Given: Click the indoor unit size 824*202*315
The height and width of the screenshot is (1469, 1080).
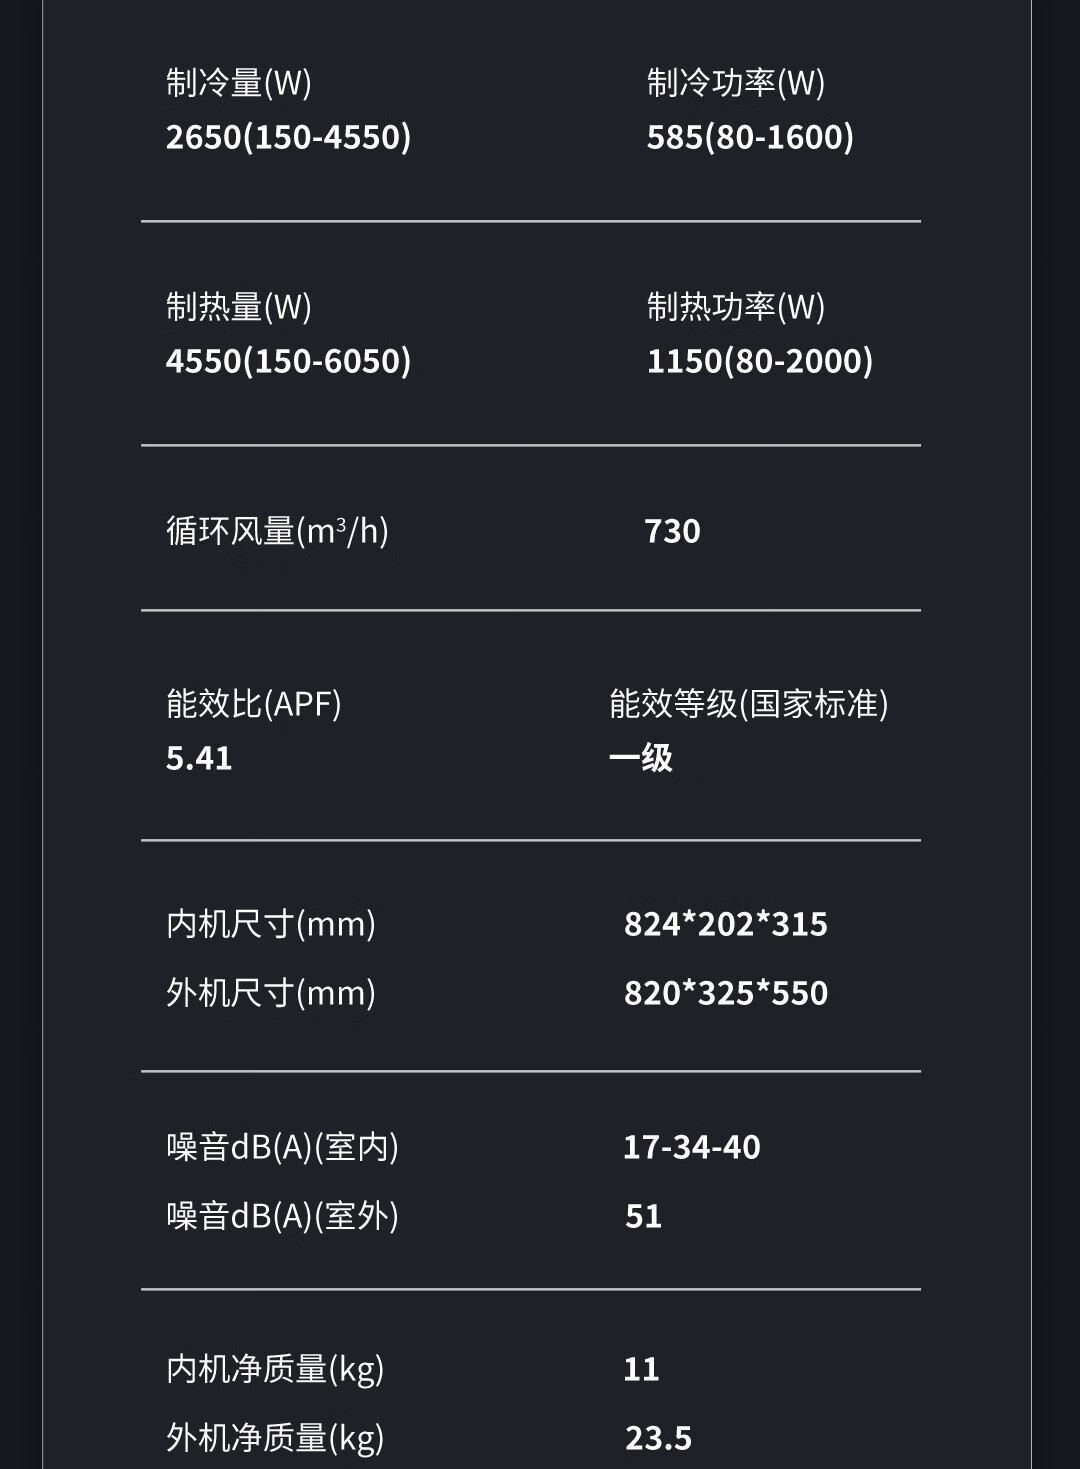Looking at the screenshot, I should tap(726, 924).
